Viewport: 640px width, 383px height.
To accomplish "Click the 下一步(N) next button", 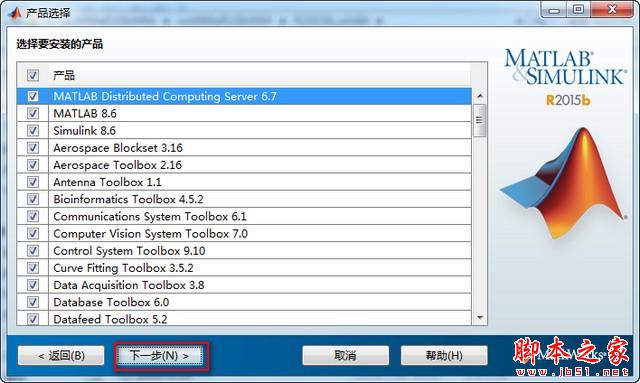I will pos(160,356).
